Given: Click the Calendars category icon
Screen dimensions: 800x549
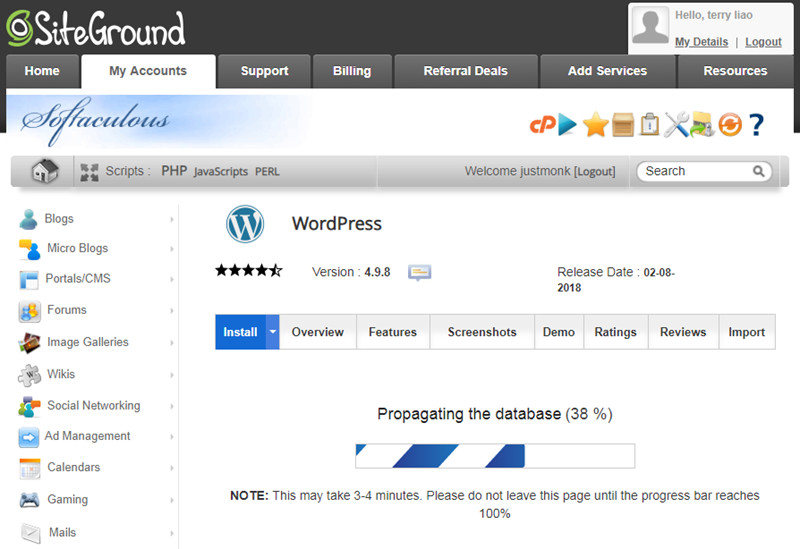Looking at the screenshot, I should (x=30, y=468).
